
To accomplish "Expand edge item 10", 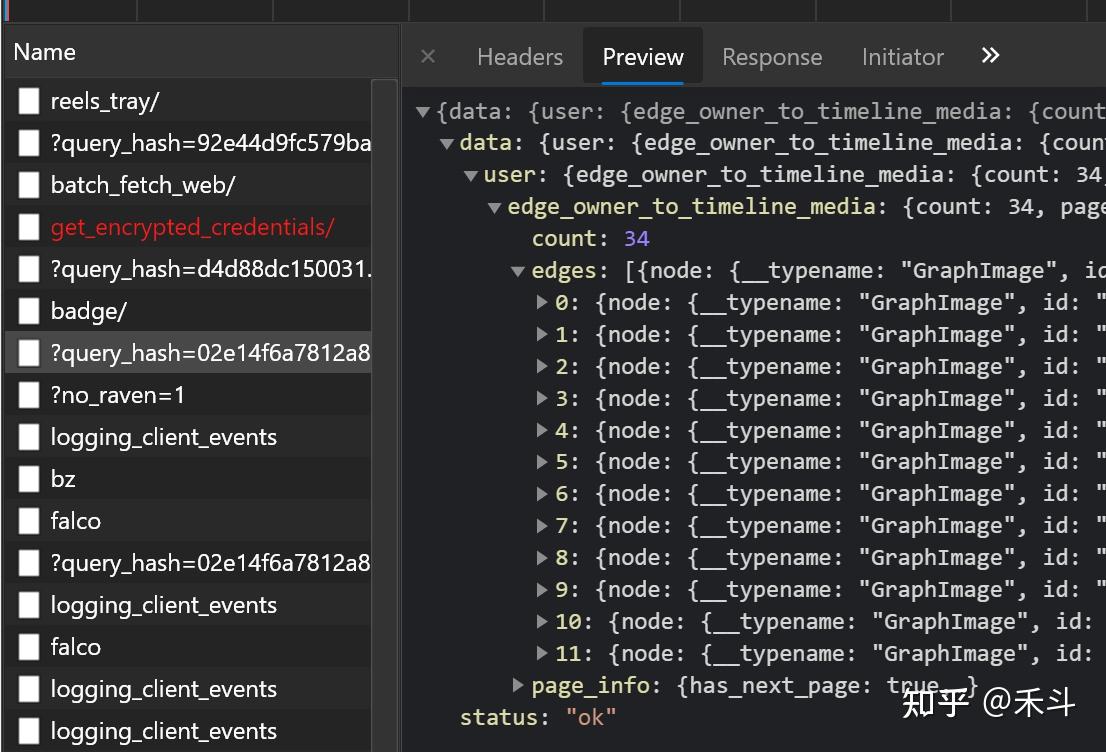I will 542,621.
